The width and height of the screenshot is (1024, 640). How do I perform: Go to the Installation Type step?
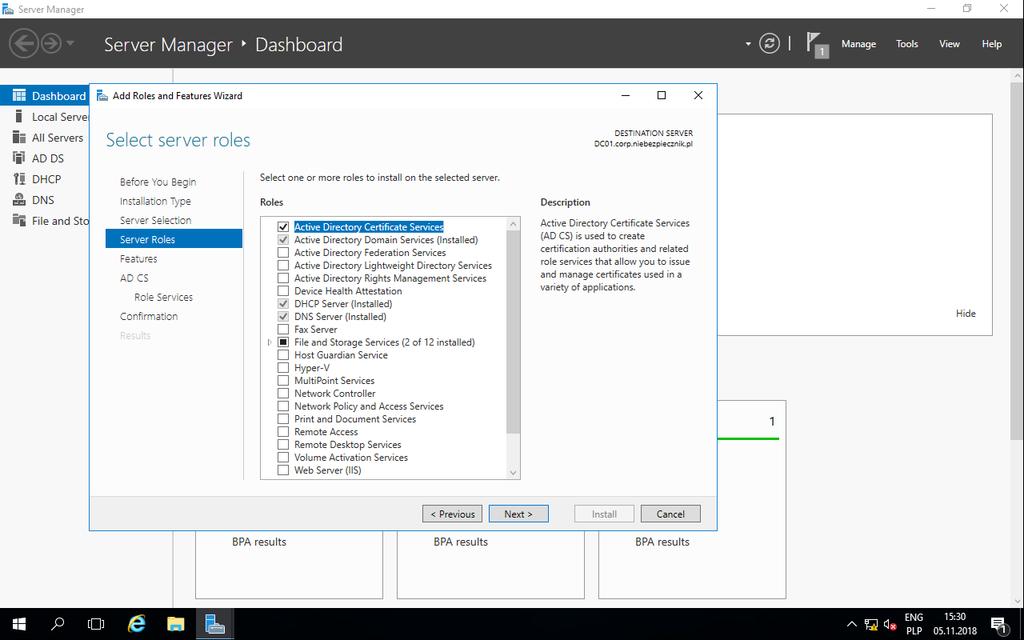pyautogui.click(x=155, y=201)
